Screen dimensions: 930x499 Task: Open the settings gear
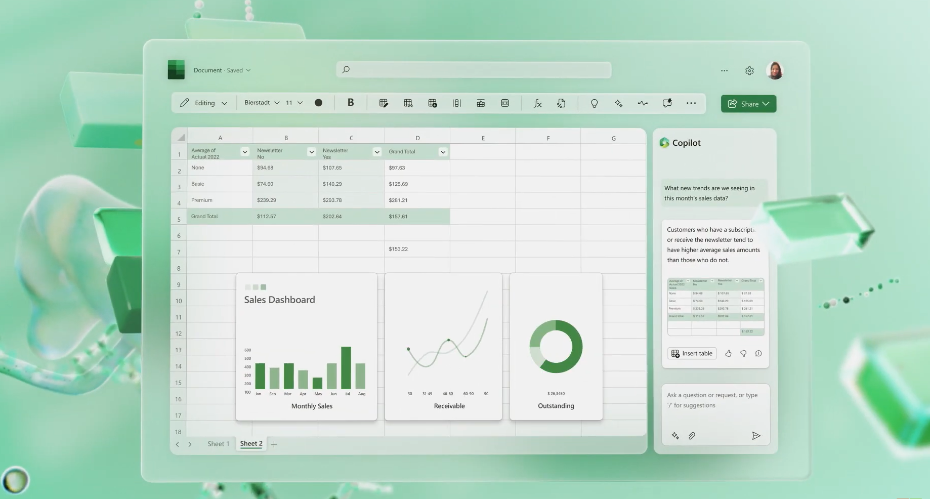coord(749,71)
